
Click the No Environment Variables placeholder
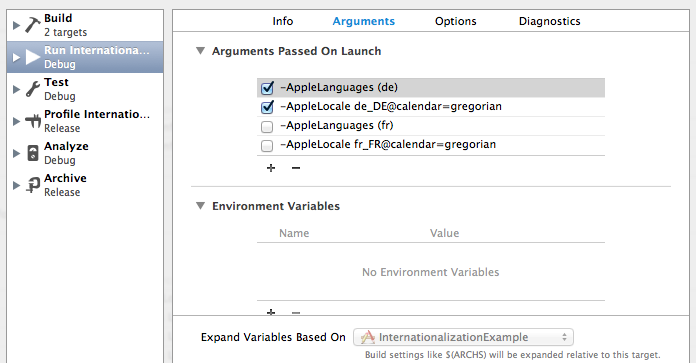point(431,272)
